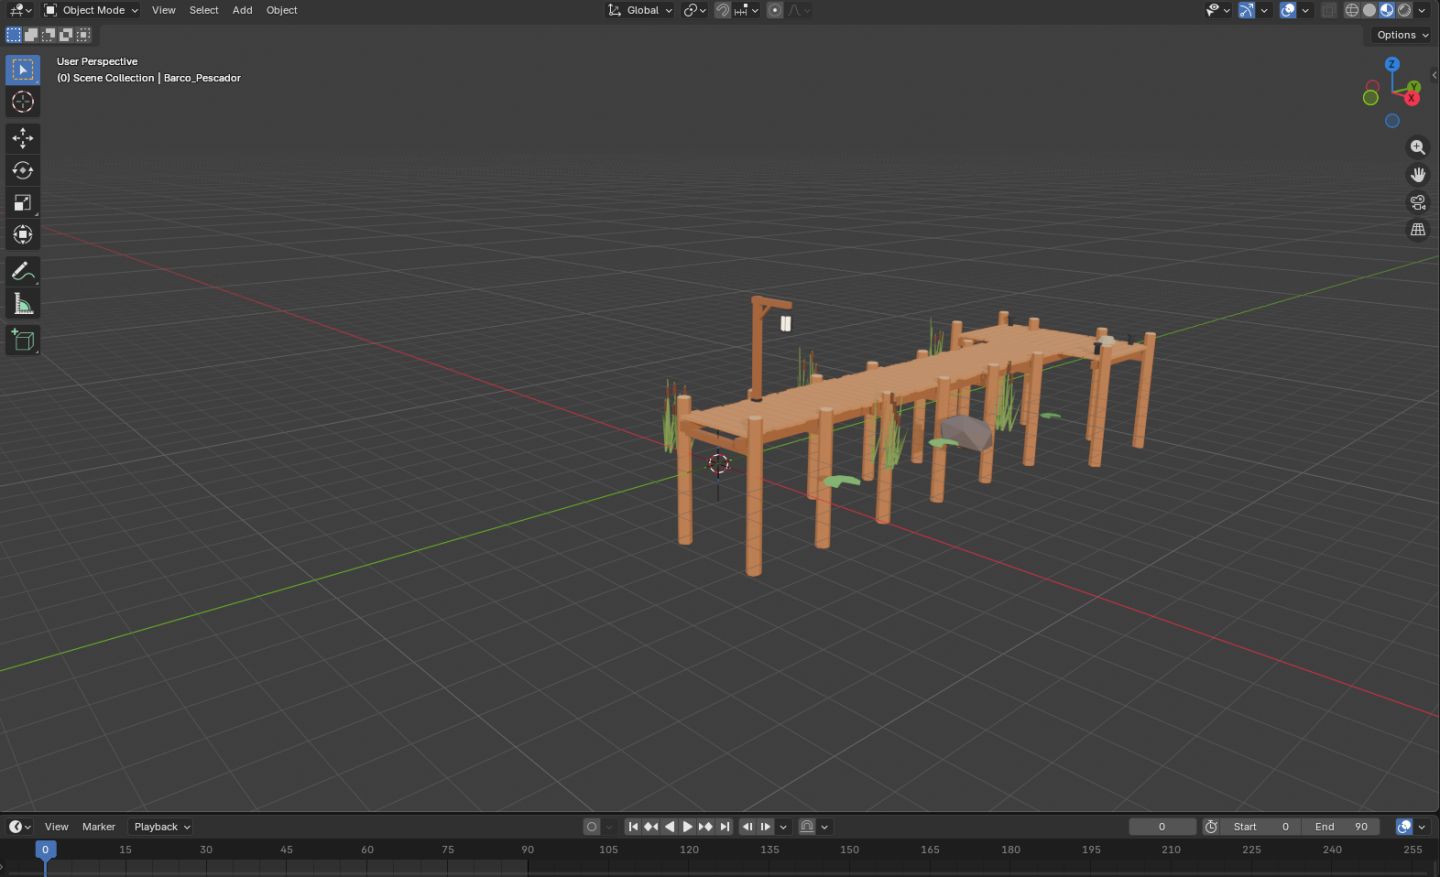Screen dimensions: 1440x877
Task: Choose the Annotate pencil tool
Action: [23, 271]
